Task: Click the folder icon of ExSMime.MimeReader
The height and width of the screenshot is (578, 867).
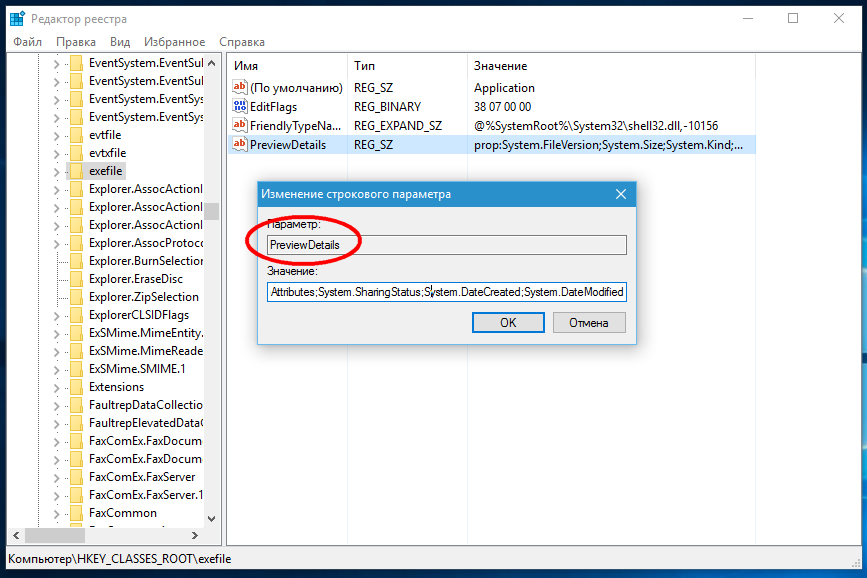Action: [77, 351]
